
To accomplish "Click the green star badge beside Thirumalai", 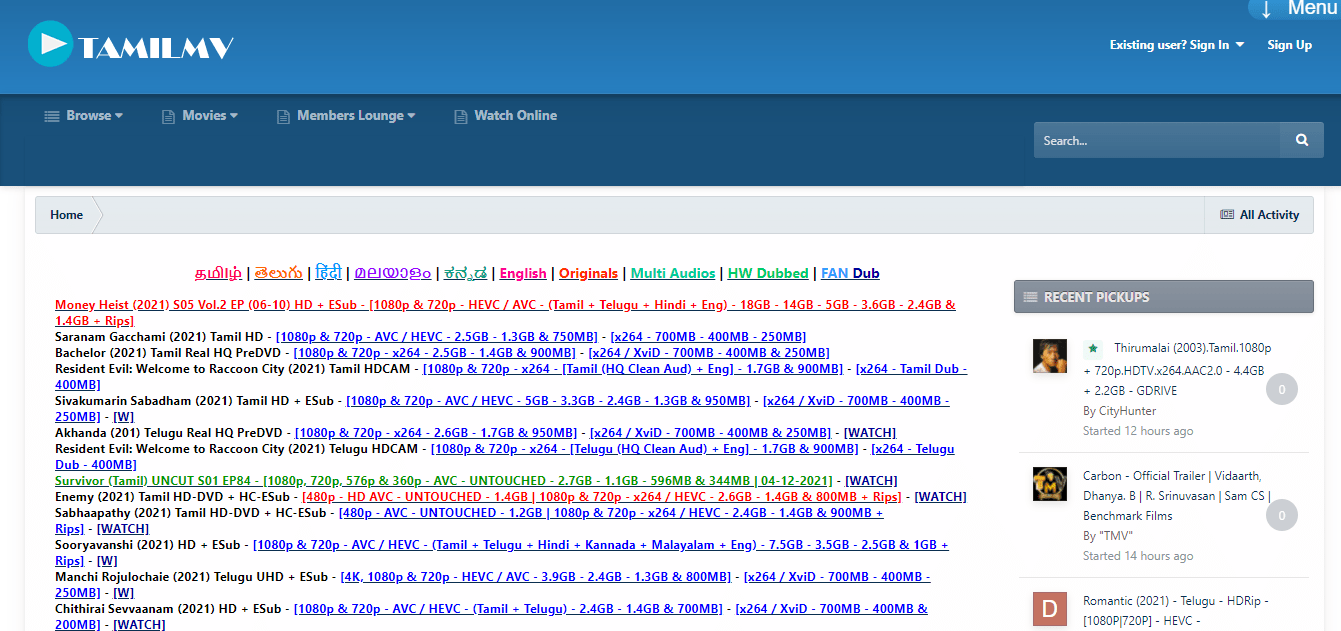I will (1093, 348).
